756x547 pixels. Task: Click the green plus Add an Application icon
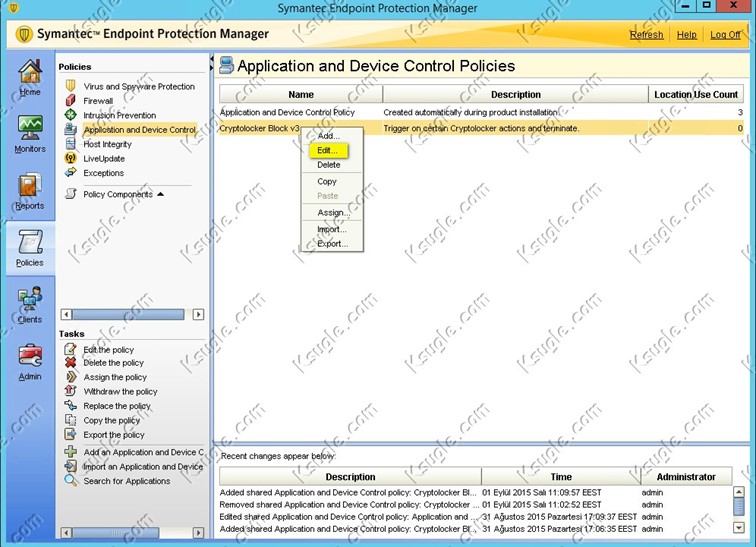coord(70,452)
